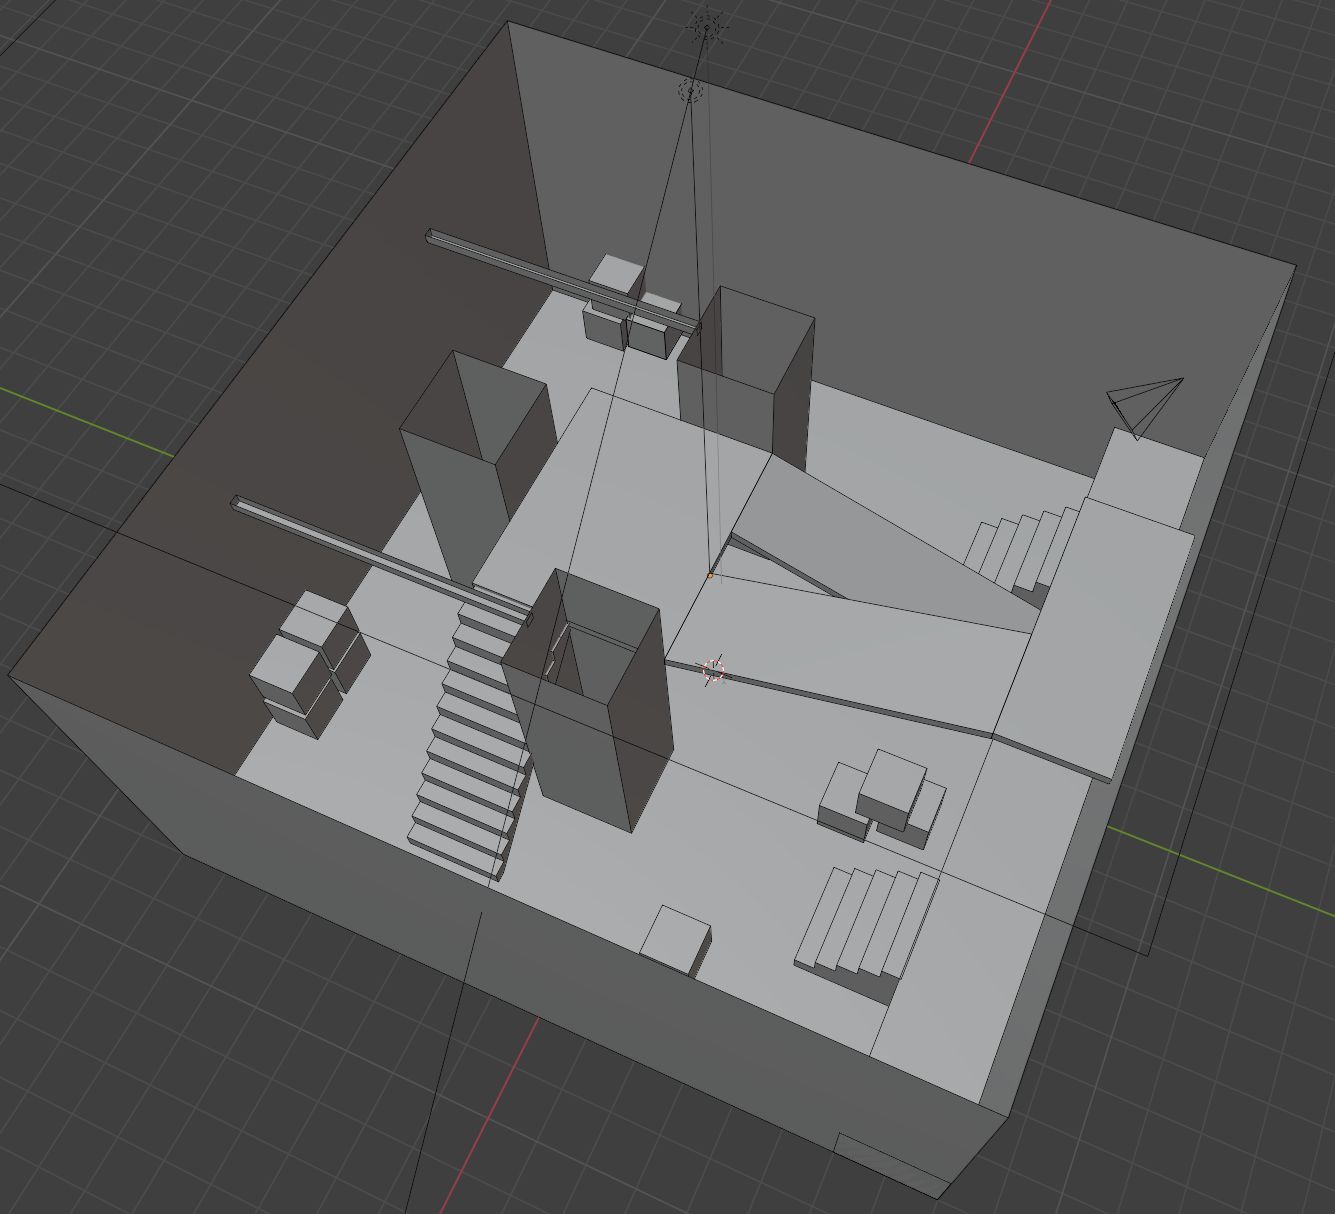Image resolution: width=1335 pixels, height=1214 pixels.
Task: Click the short stairs at the front right
Action: [x=865, y=925]
